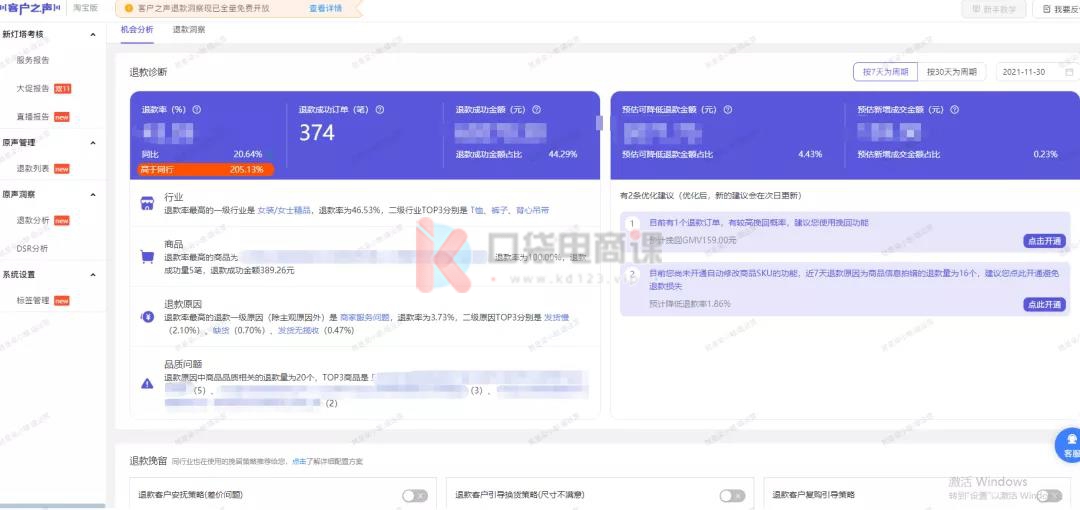Open help icon beside 退款成功金额 (元)
The image size is (1080, 510).
coord(537,110)
